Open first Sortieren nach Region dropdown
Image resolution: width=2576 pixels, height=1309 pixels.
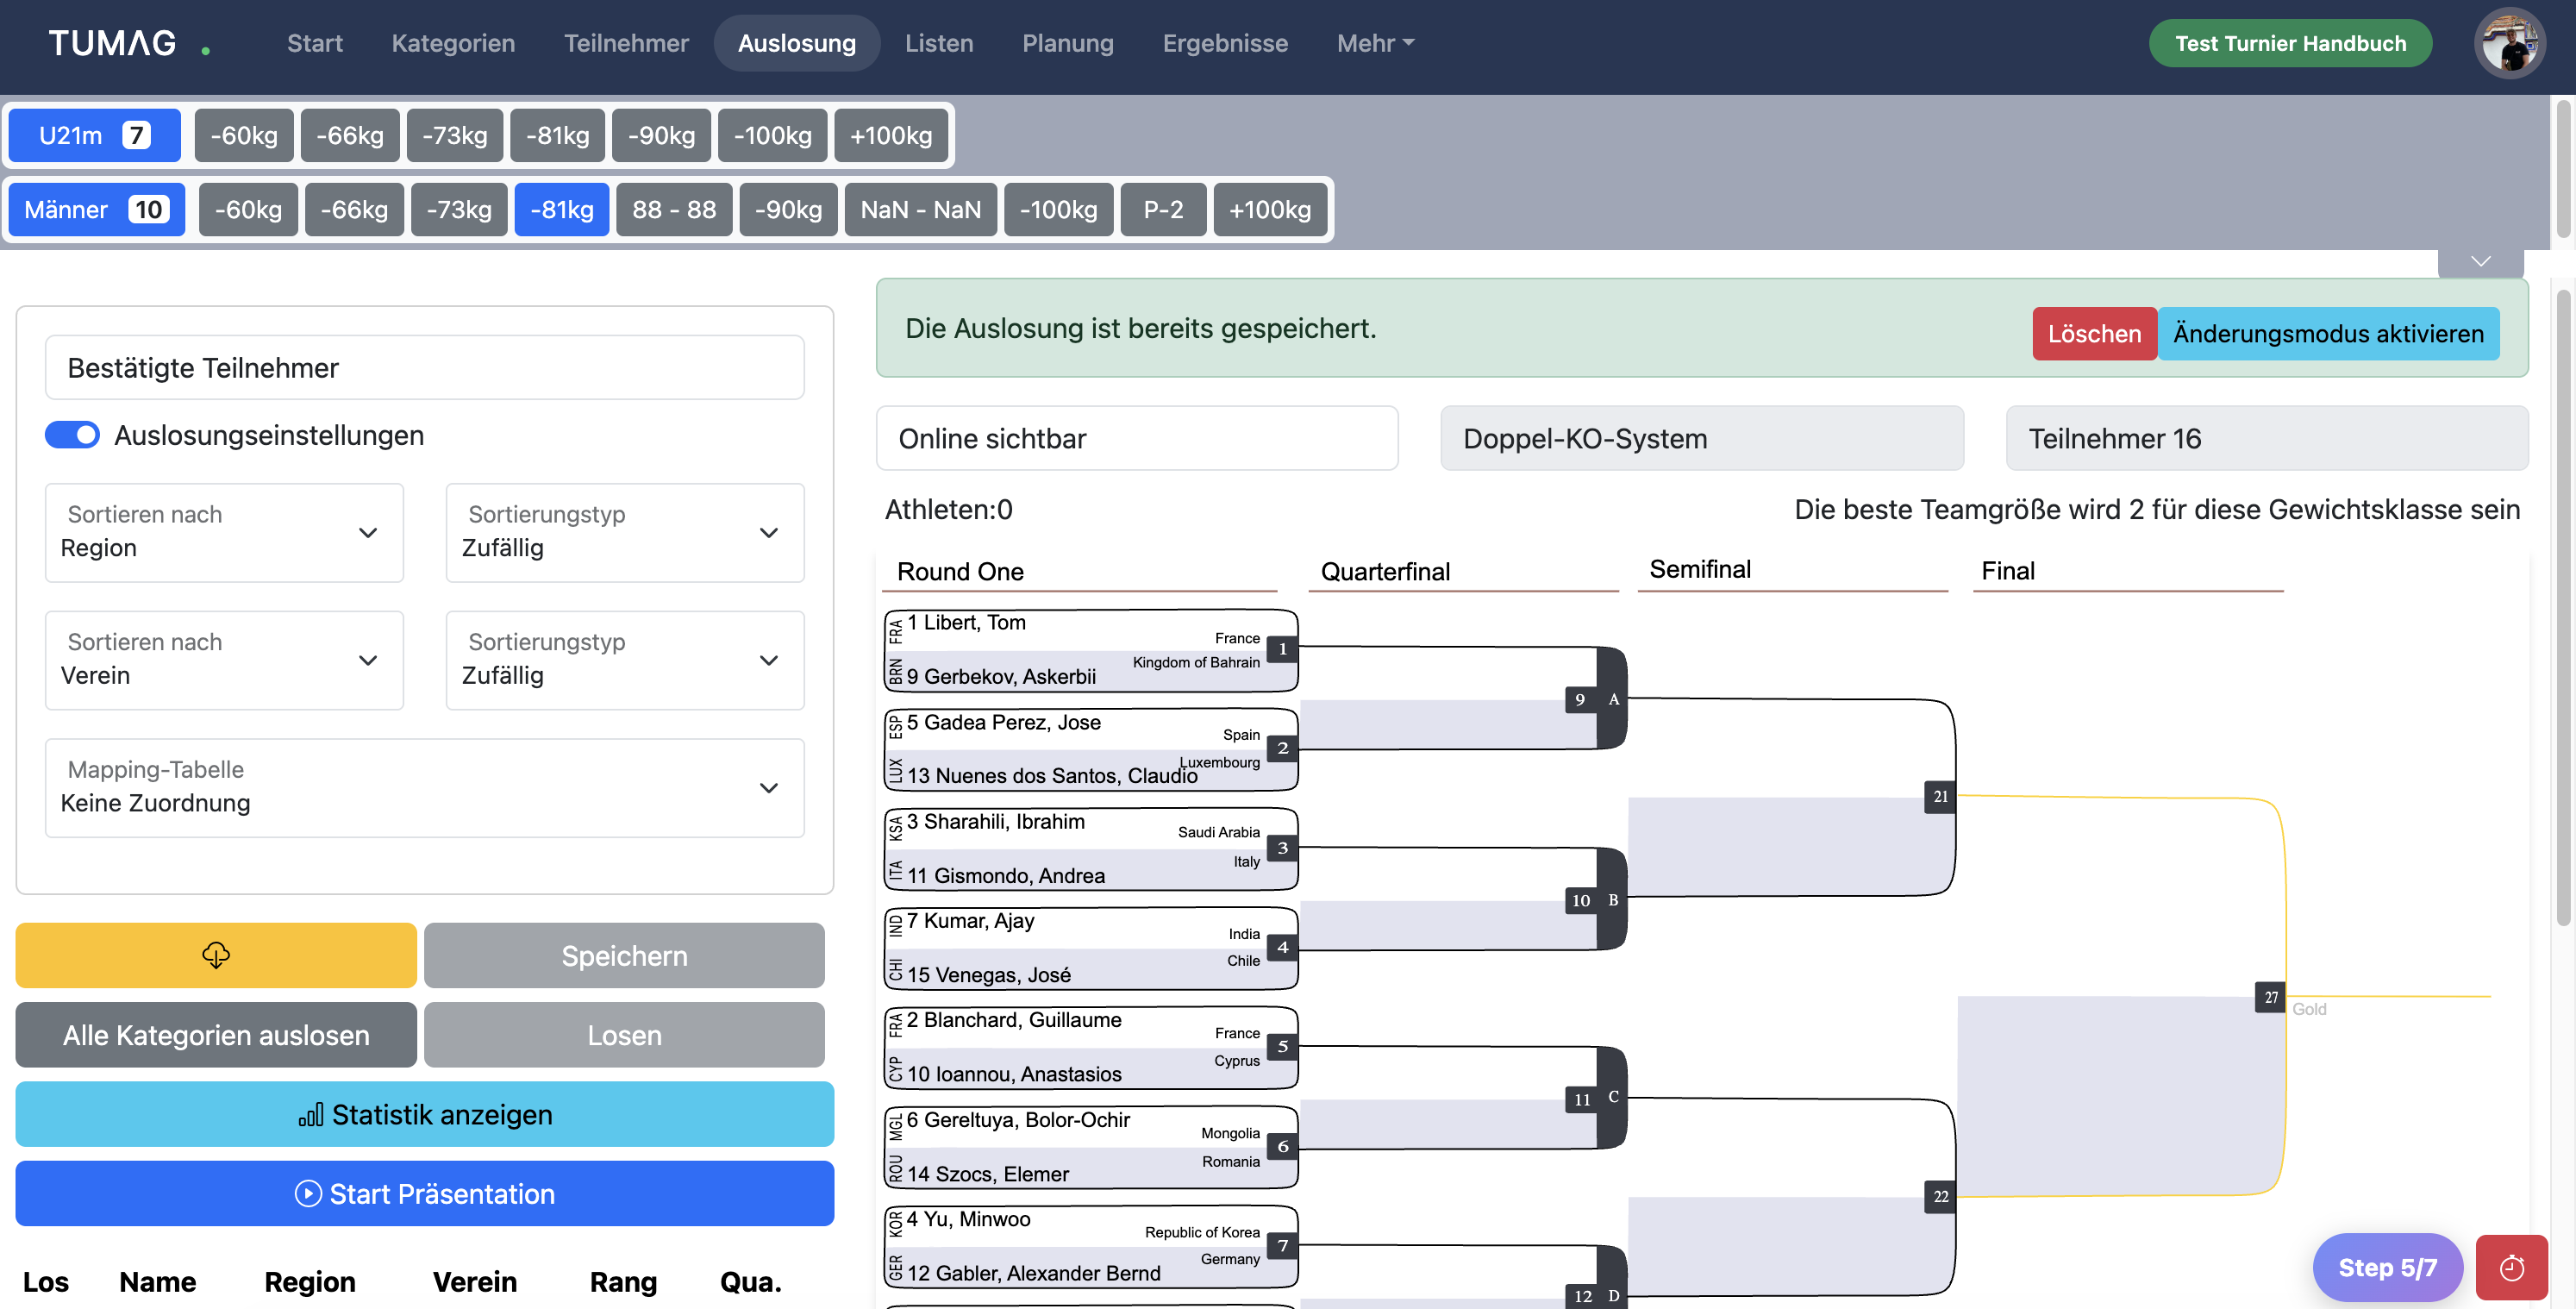point(224,532)
